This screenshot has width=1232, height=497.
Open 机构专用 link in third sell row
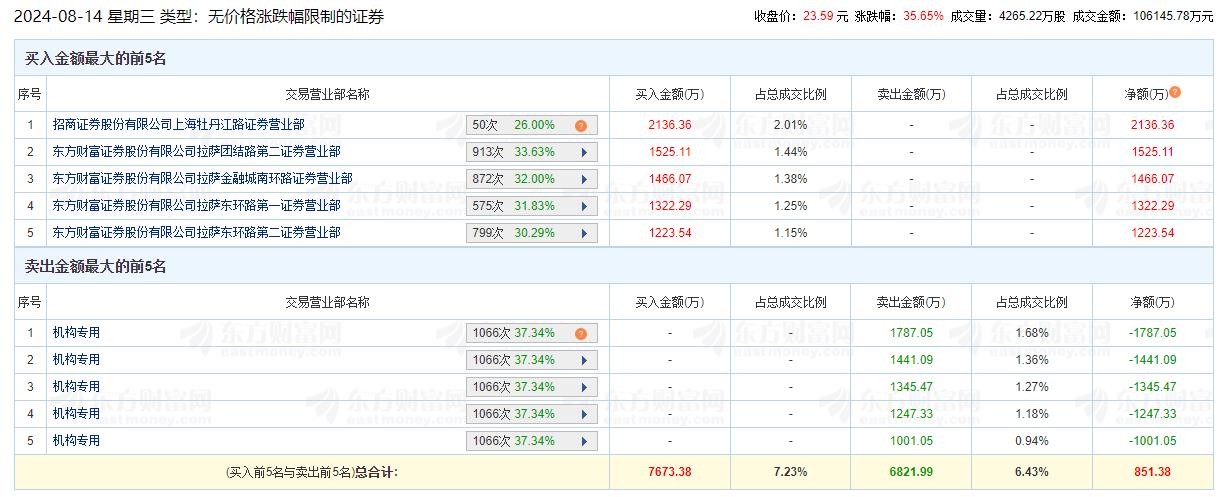77,387
